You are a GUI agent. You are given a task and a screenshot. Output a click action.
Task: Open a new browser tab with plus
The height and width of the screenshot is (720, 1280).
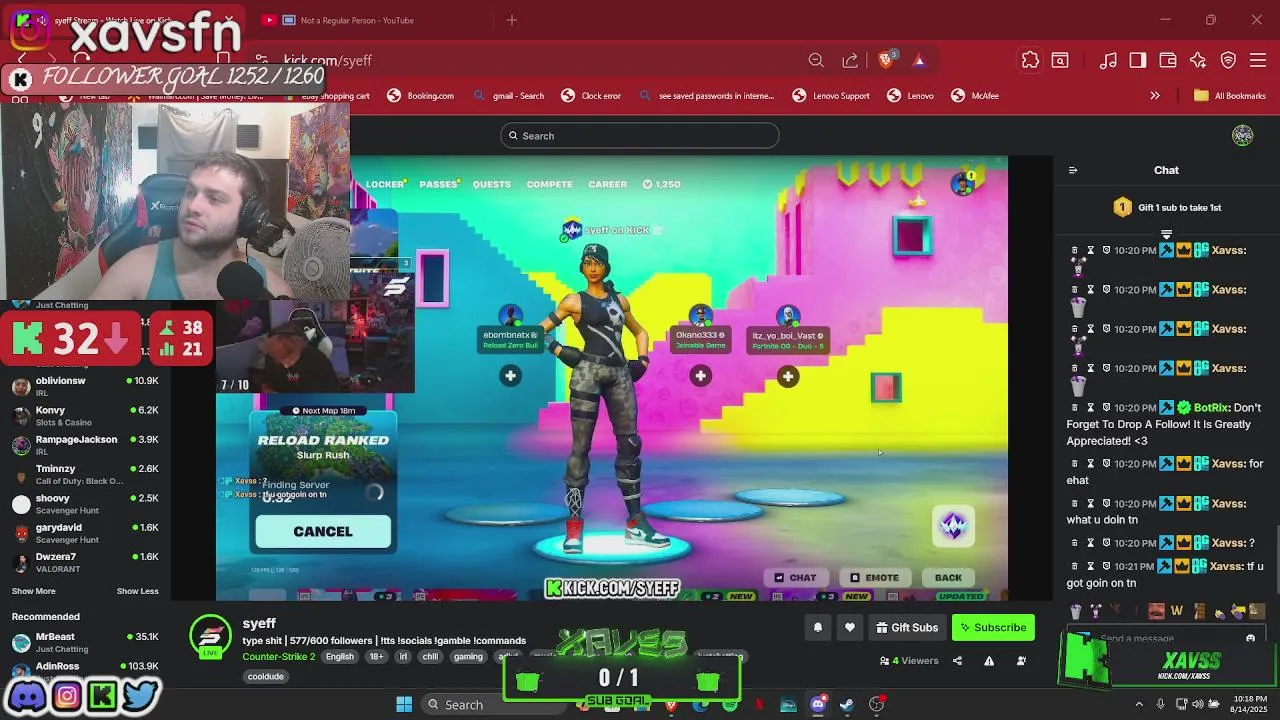pyautogui.click(x=512, y=20)
